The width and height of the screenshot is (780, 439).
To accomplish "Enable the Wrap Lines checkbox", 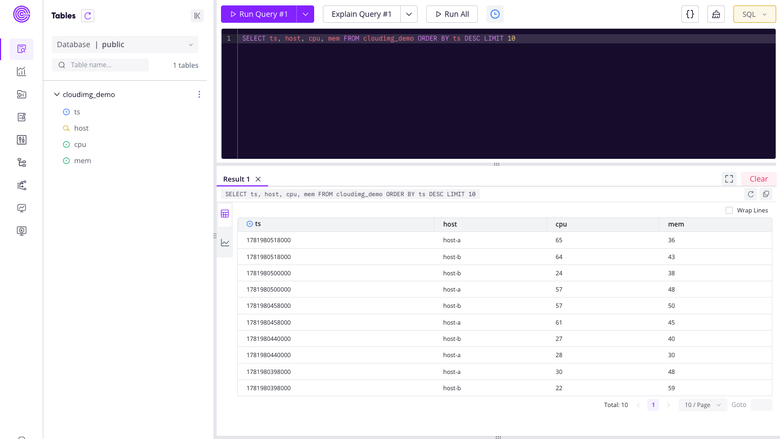I will point(729,210).
